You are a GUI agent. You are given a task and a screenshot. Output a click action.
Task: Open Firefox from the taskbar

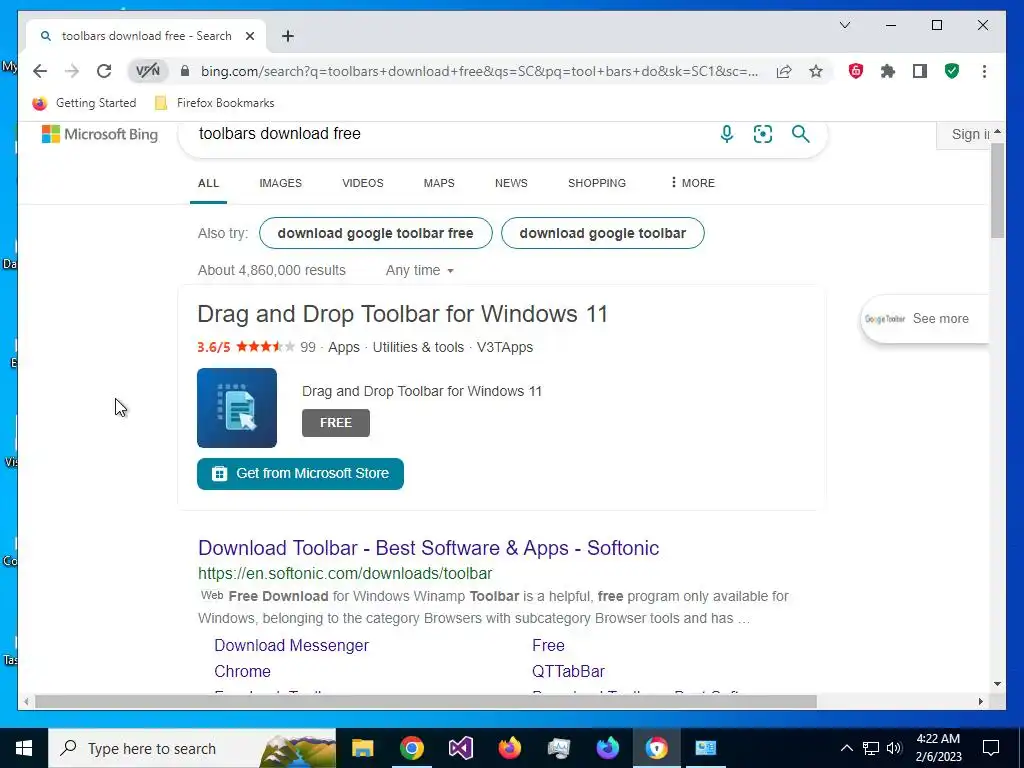(x=509, y=748)
